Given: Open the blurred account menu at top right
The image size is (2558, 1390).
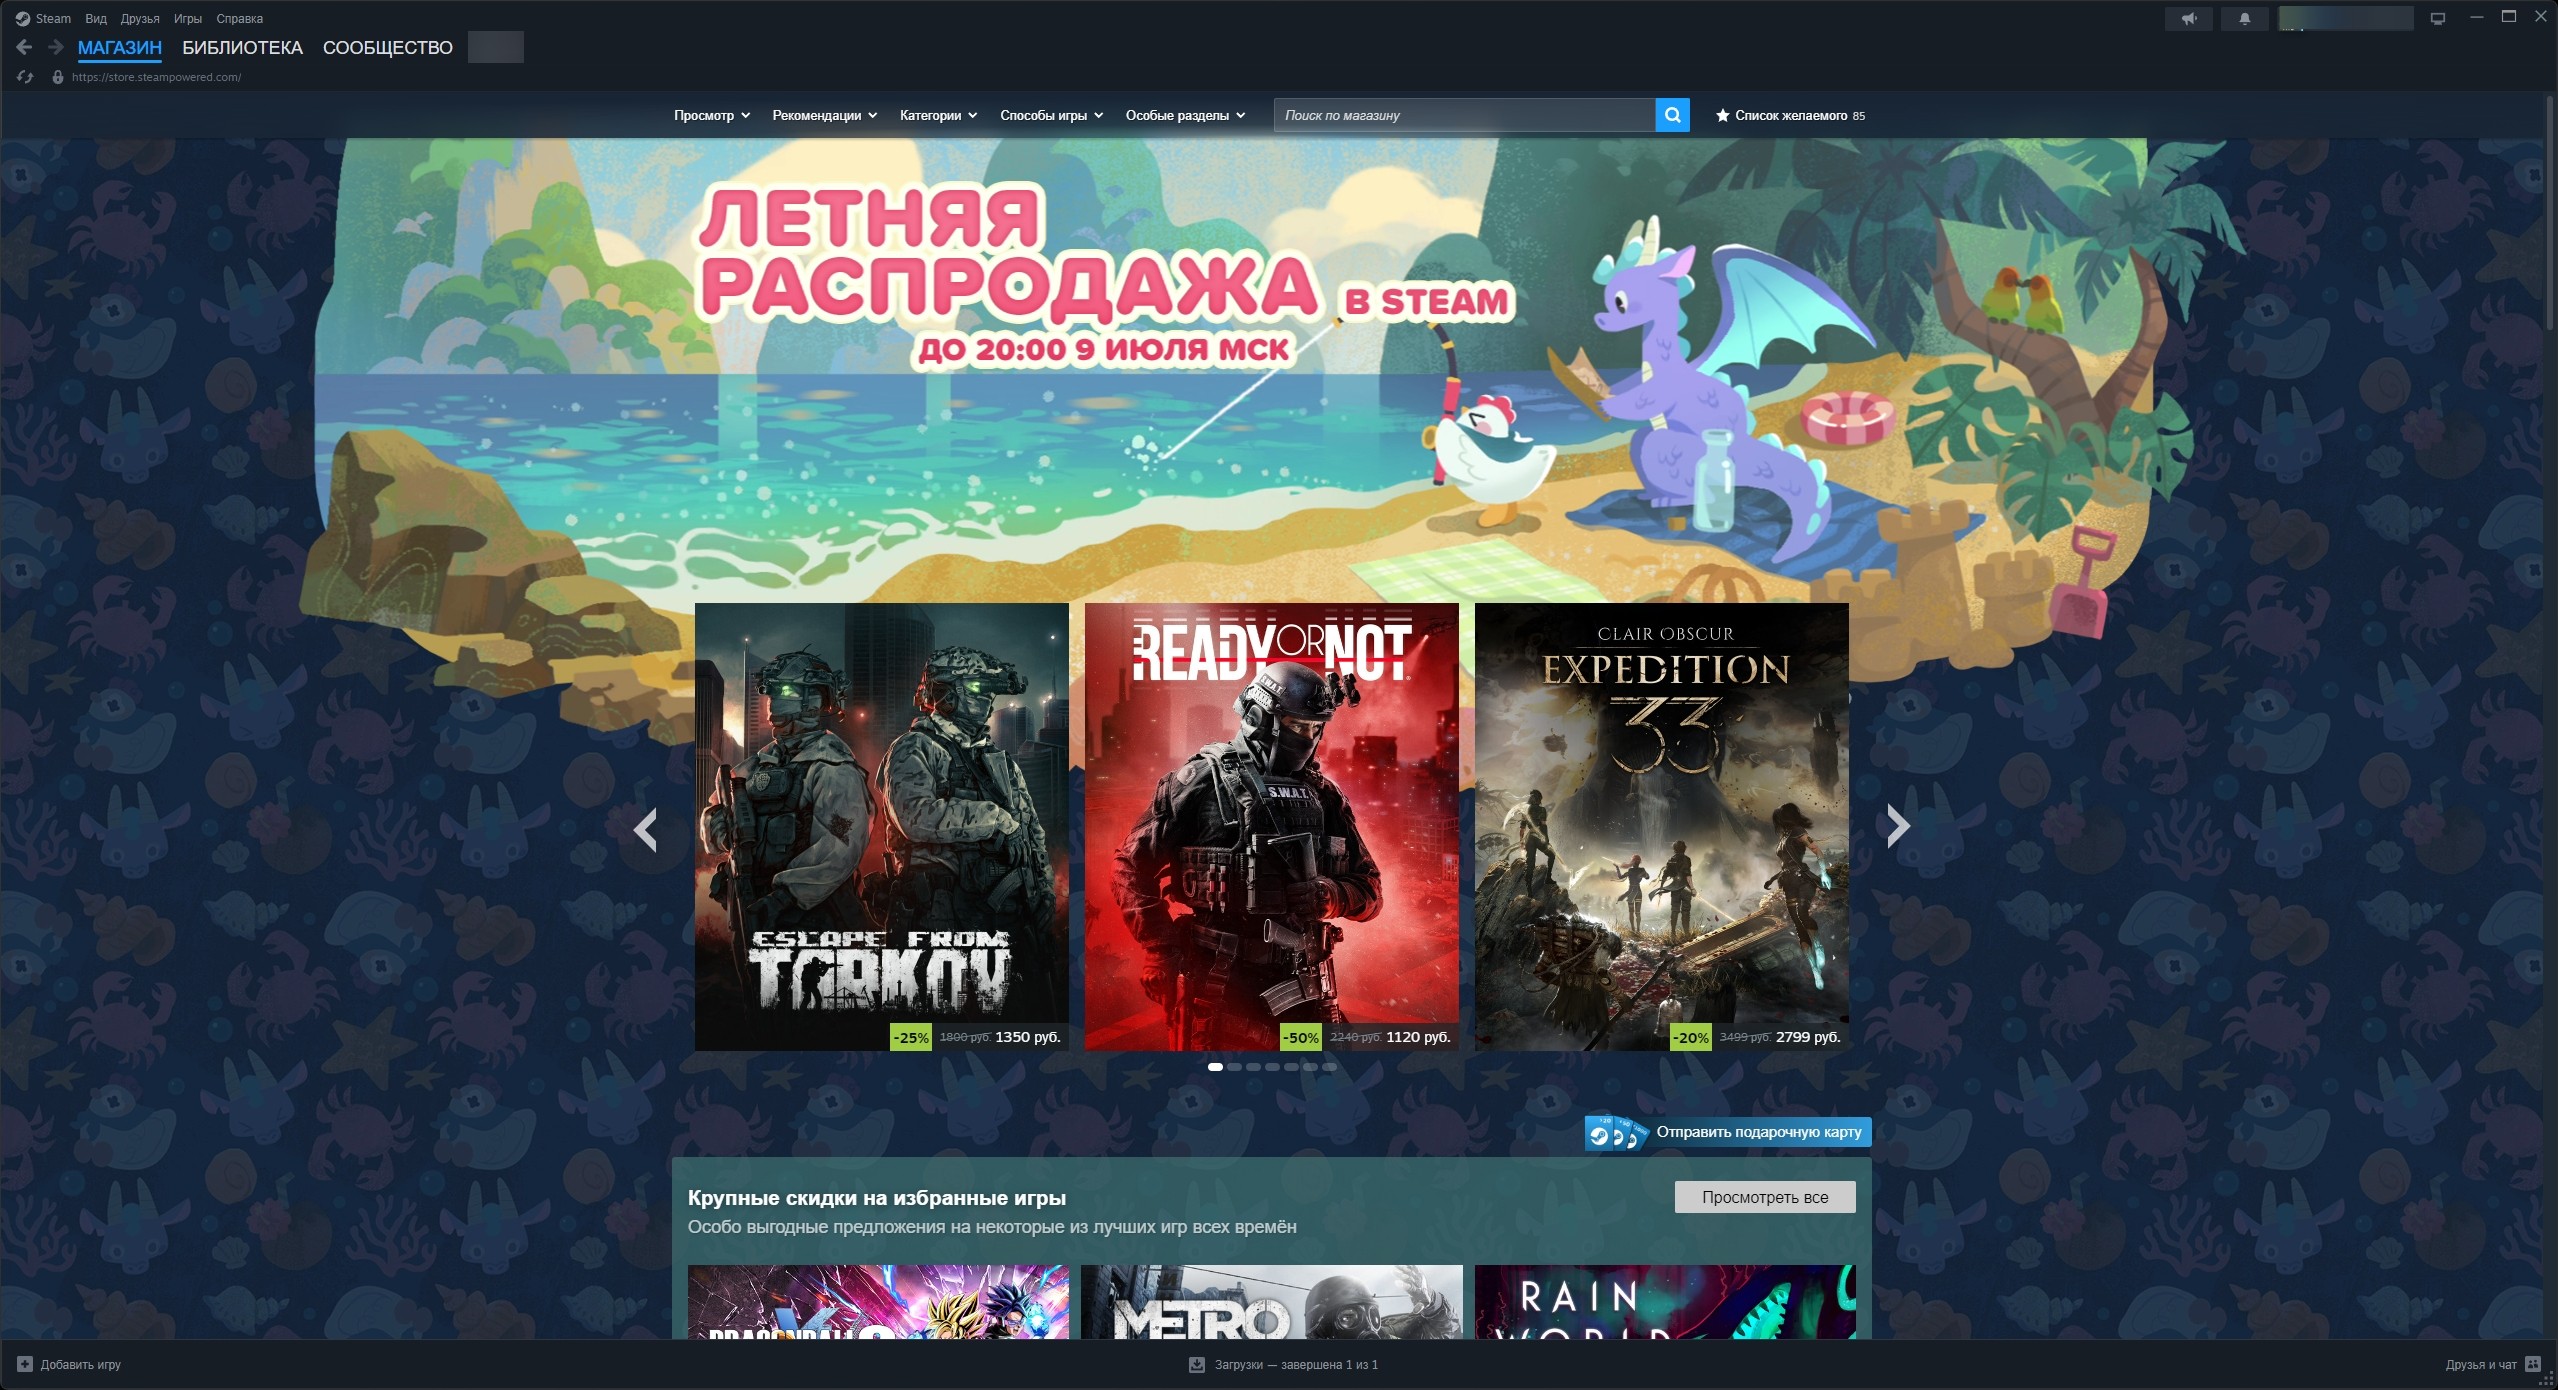Looking at the screenshot, I should (x=2346, y=18).
